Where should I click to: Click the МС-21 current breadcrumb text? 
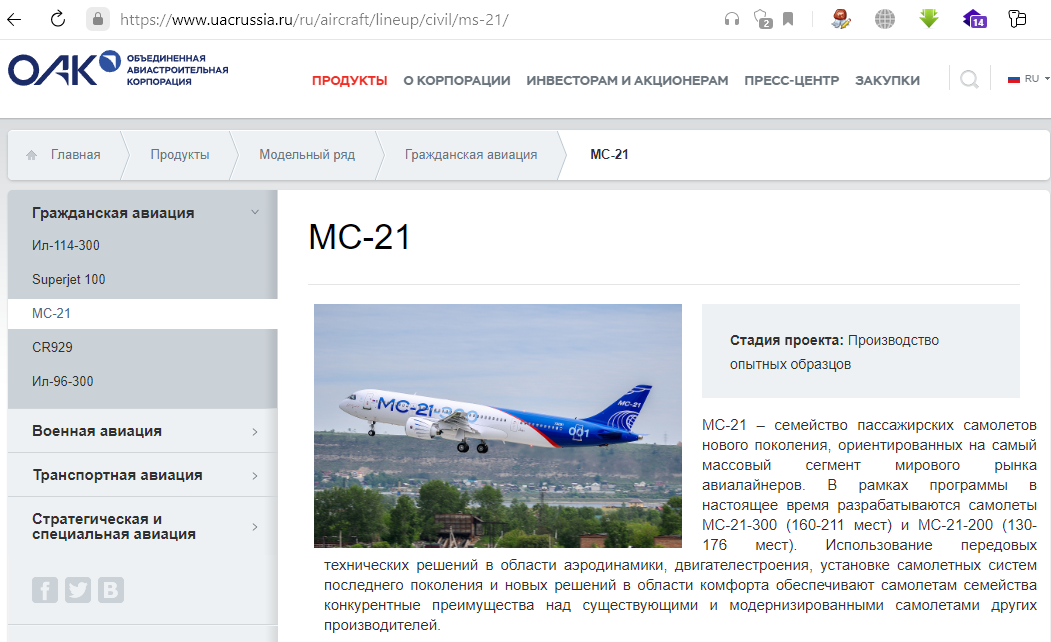[x=609, y=155]
